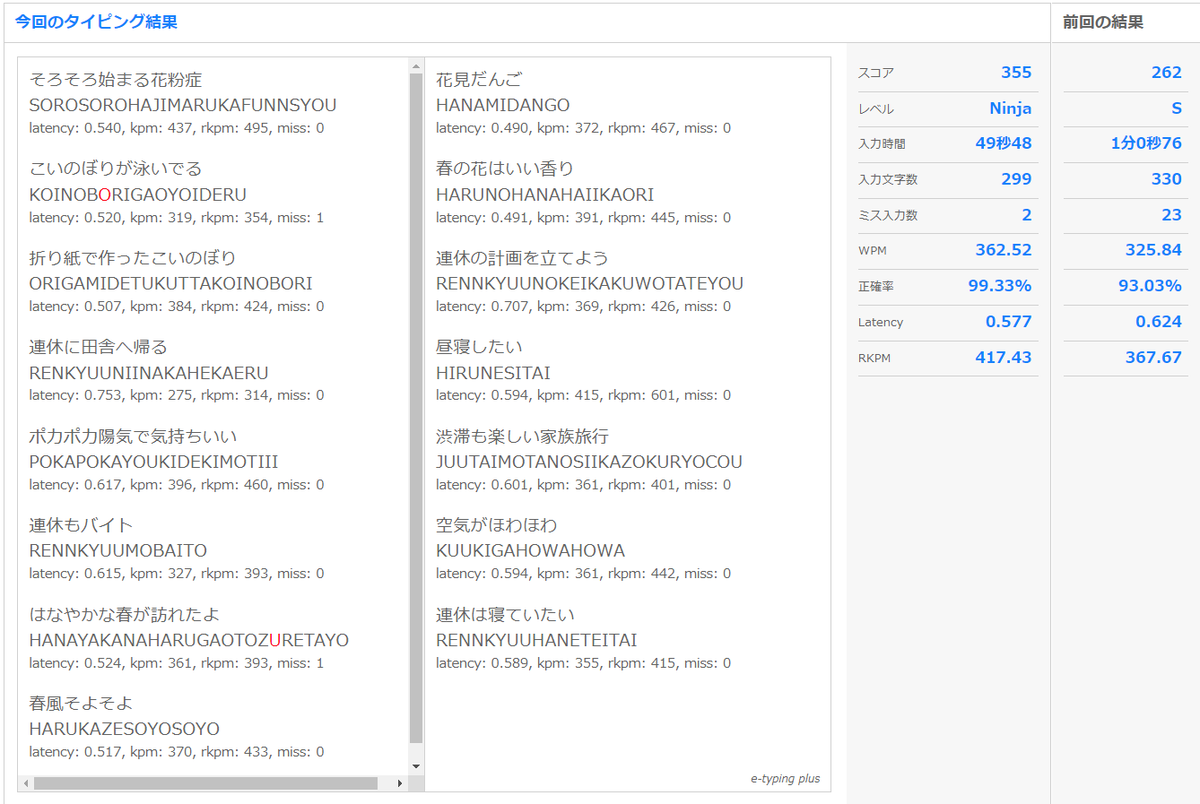The image size is (1200, 804).
Task: Click stats line with rkpm 601
Action: point(583,395)
